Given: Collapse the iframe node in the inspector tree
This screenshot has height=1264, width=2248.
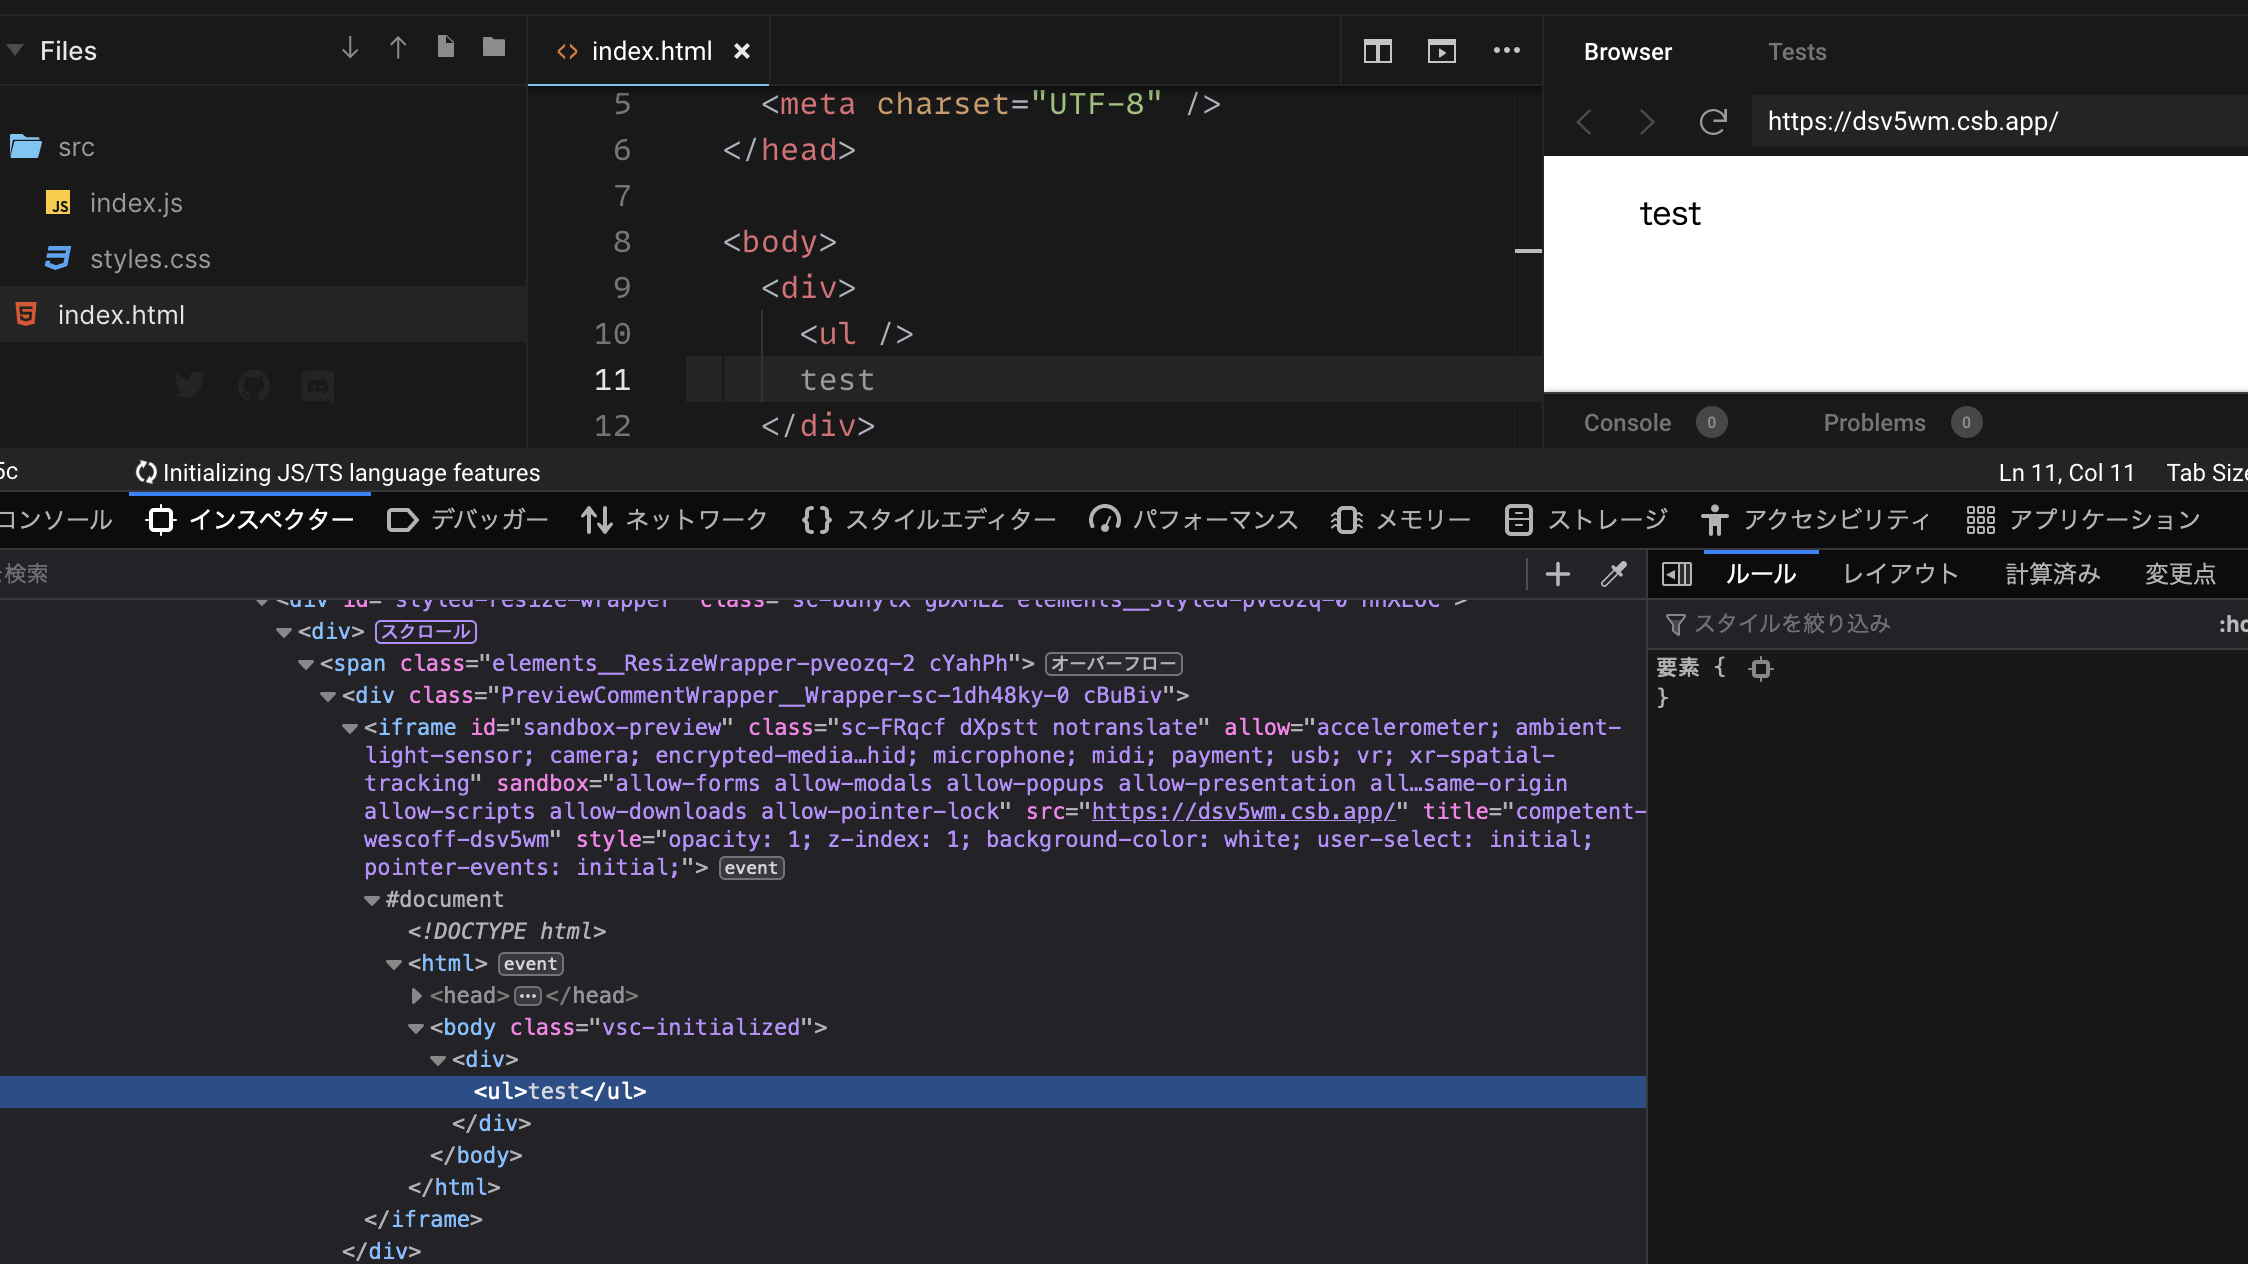Looking at the screenshot, I should pos(350,727).
